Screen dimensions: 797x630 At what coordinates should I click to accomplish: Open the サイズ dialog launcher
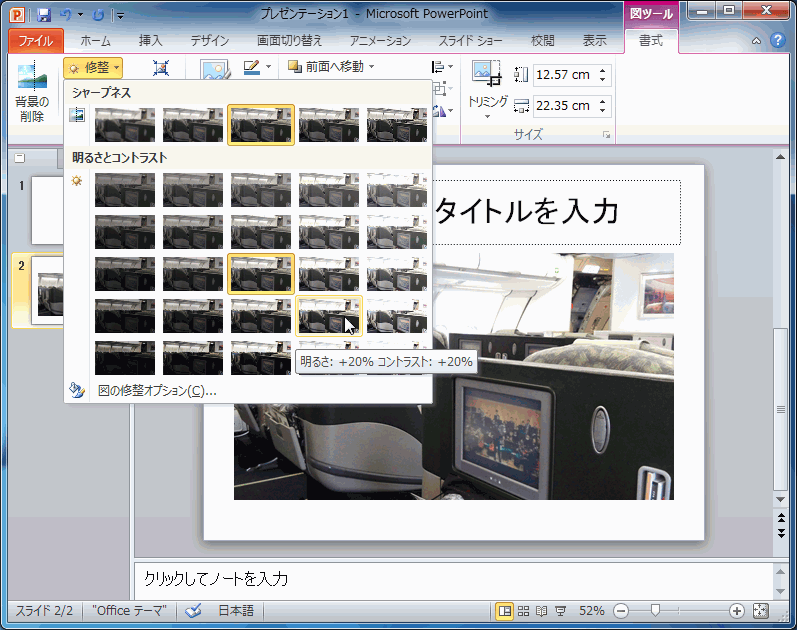(606, 135)
